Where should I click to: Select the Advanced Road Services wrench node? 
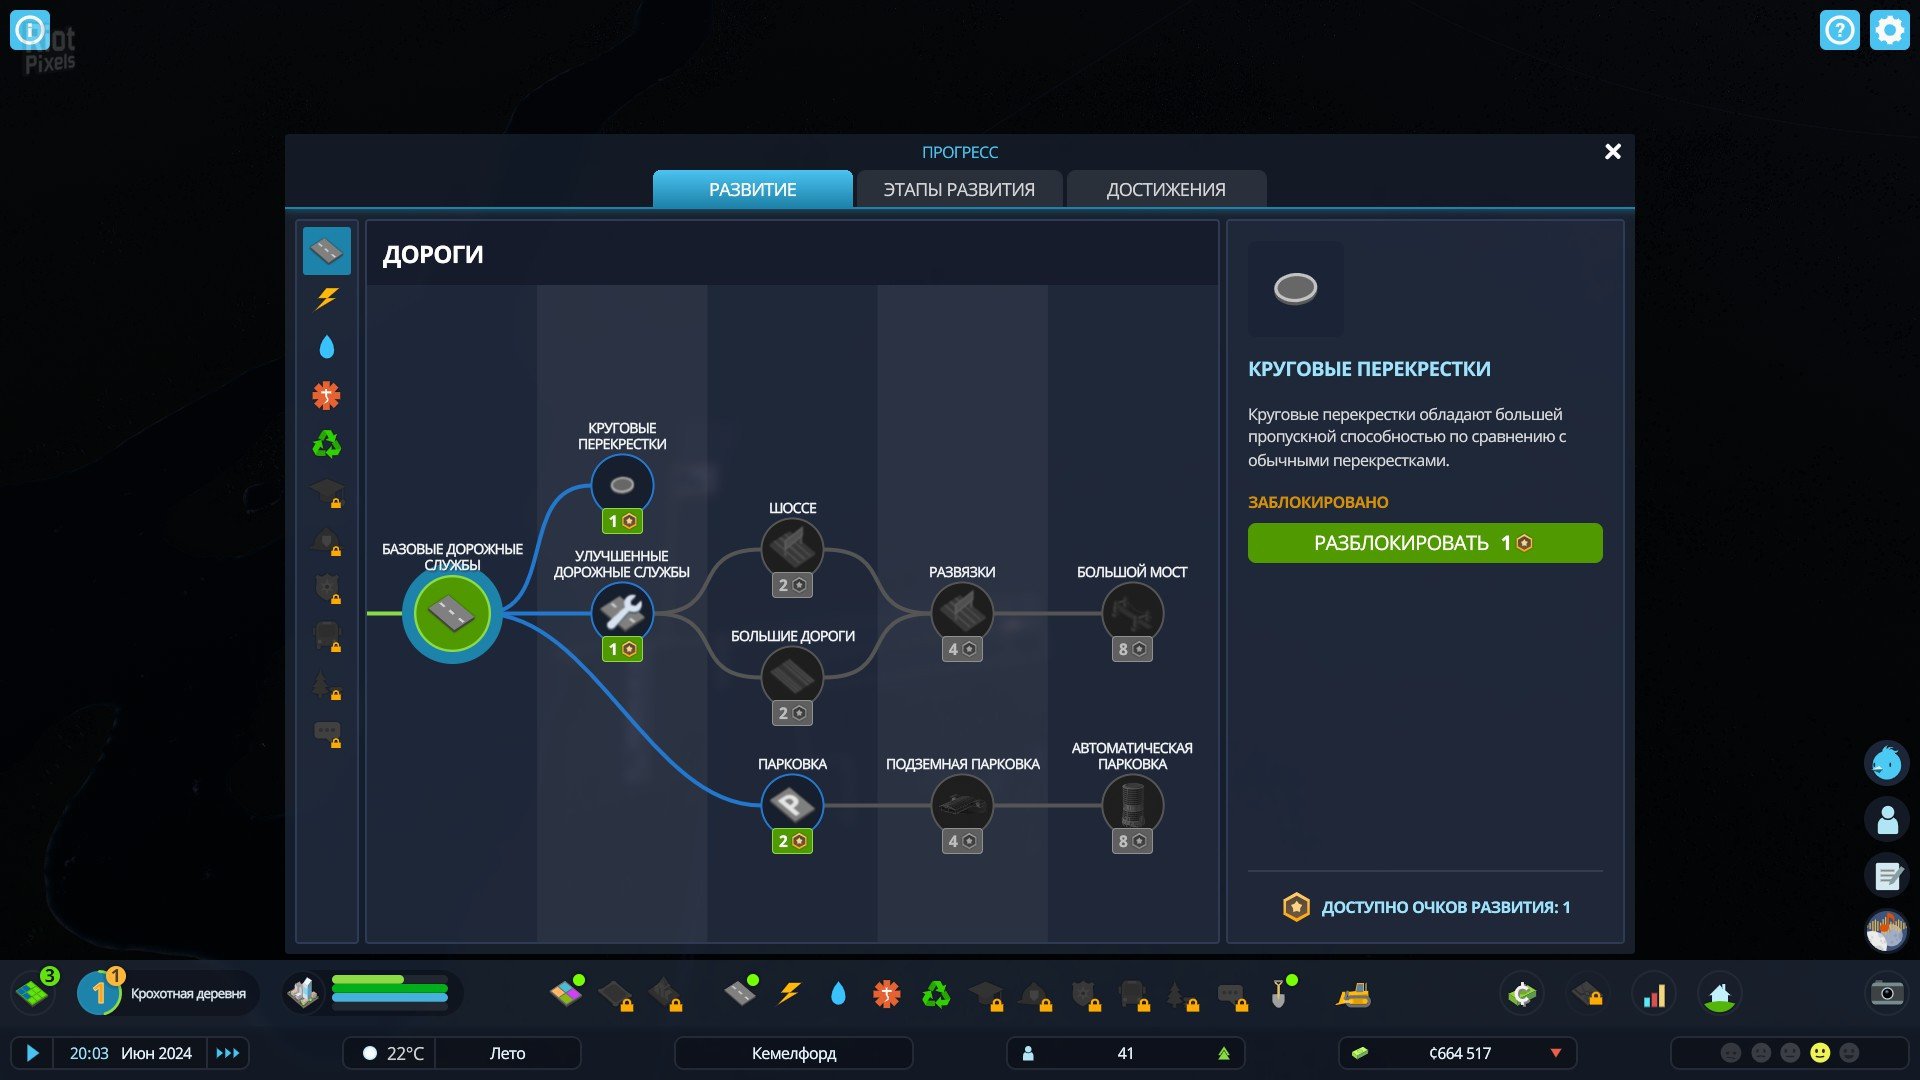point(621,613)
